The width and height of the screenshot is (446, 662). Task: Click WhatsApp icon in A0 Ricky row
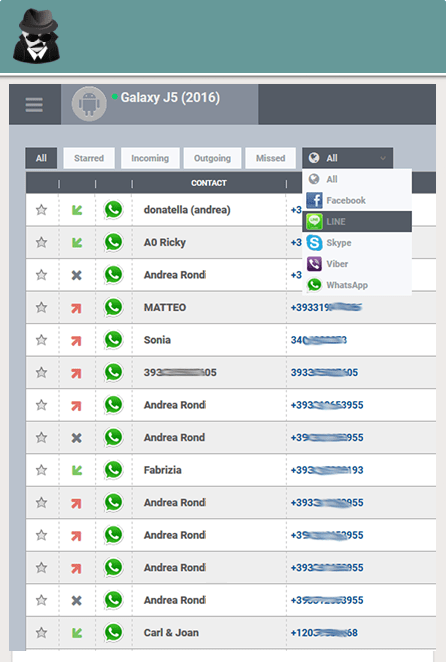point(114,242)
